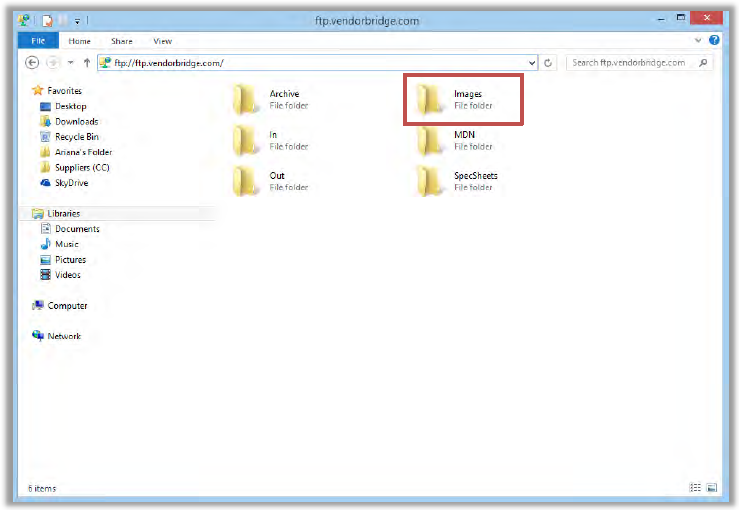This screenshot has width=739, height=510.
Task: Select Network in navigation pane
Action: click(x=57, y=336)
